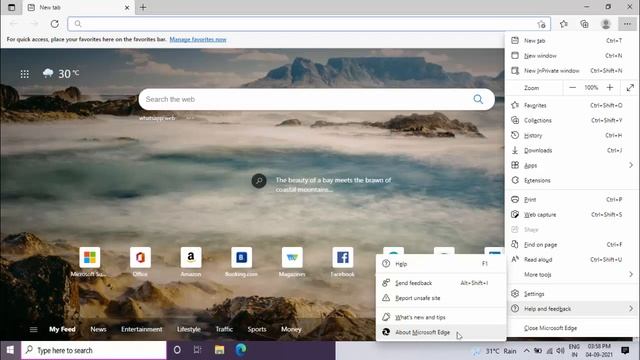Select What's new and tips

tap(441, 318)
